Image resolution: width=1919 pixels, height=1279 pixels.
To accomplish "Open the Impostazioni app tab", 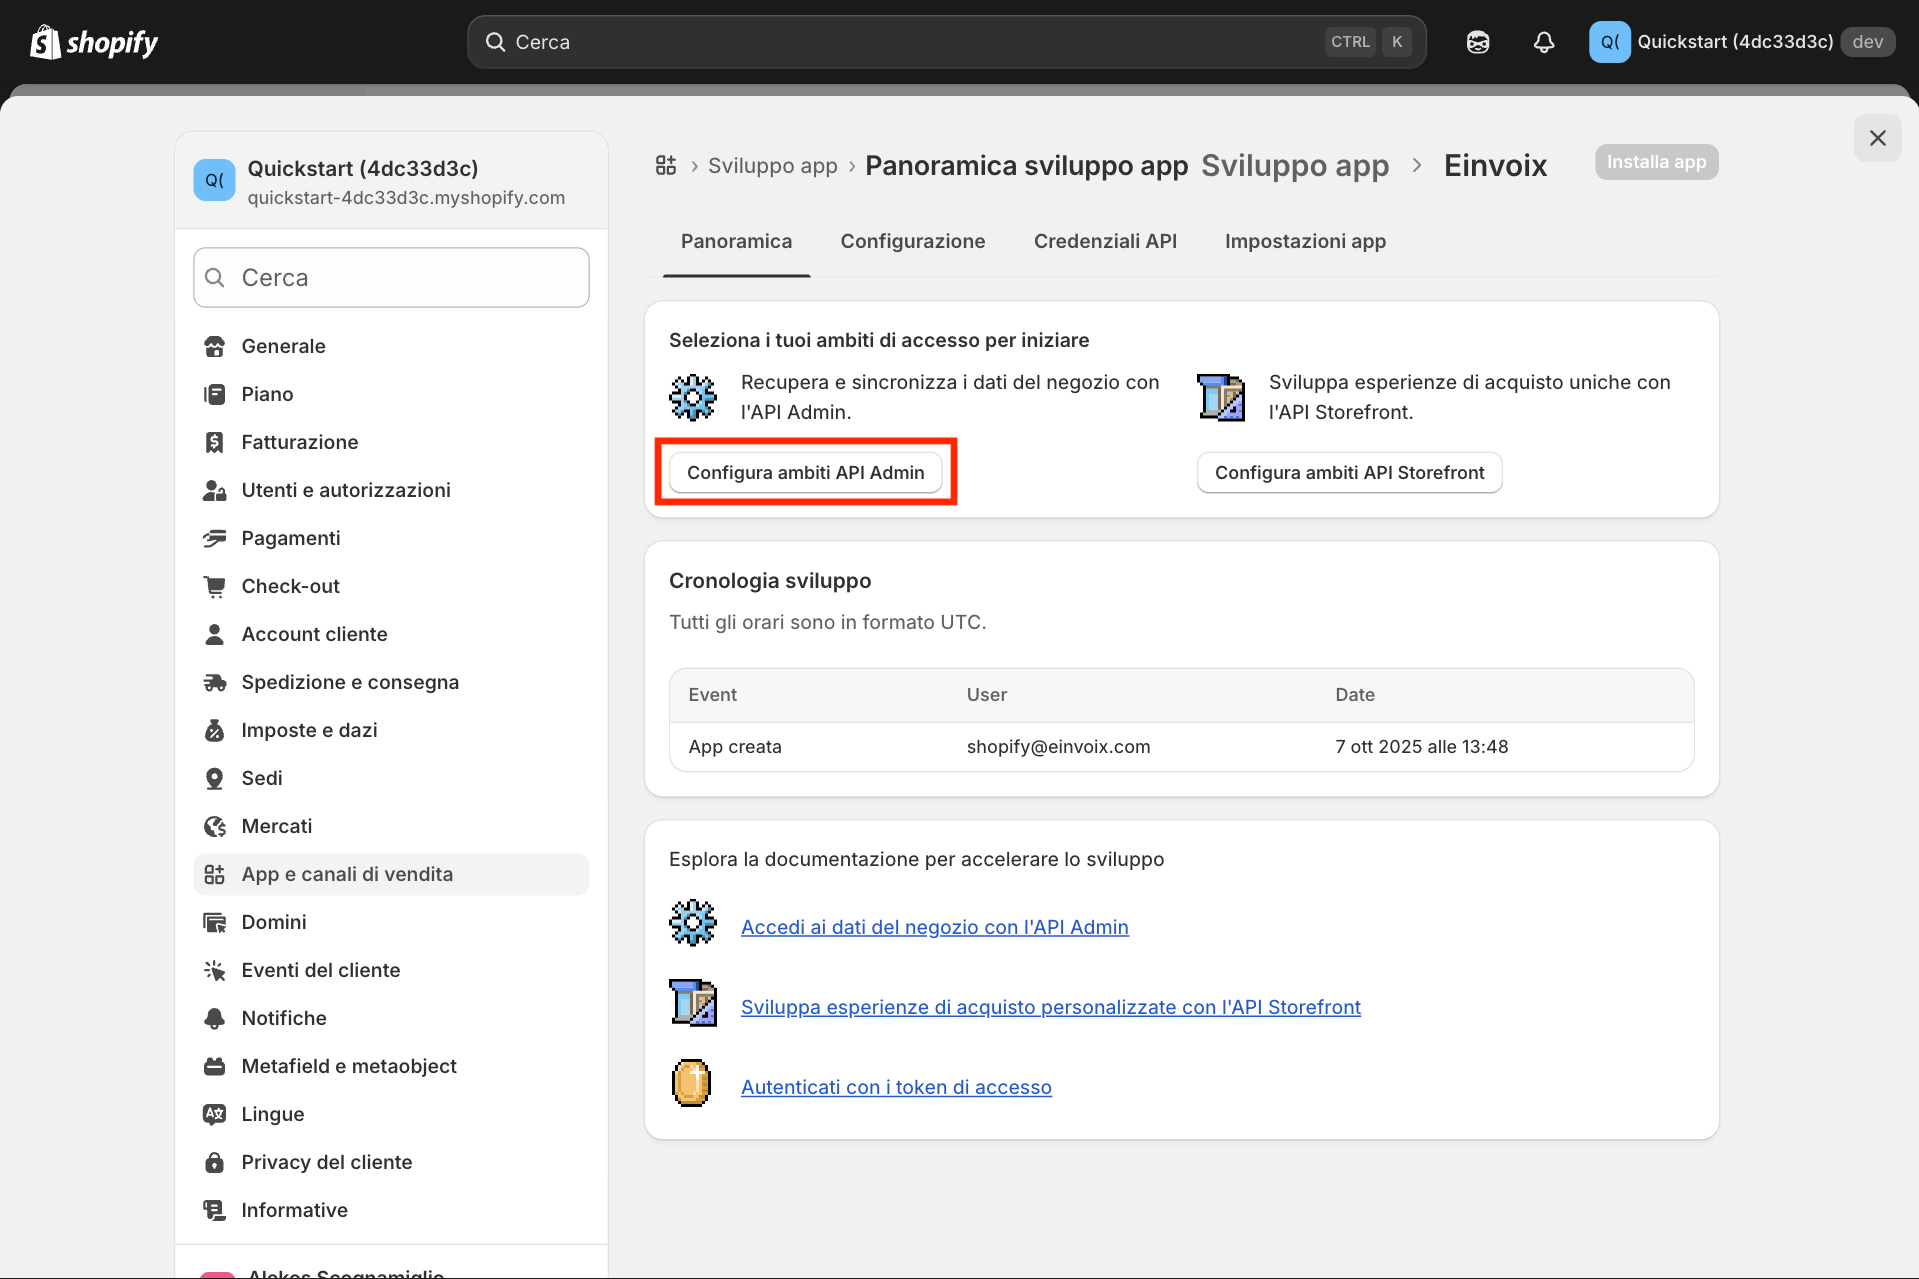I will pyautogui.click(x=1304, y=241).
